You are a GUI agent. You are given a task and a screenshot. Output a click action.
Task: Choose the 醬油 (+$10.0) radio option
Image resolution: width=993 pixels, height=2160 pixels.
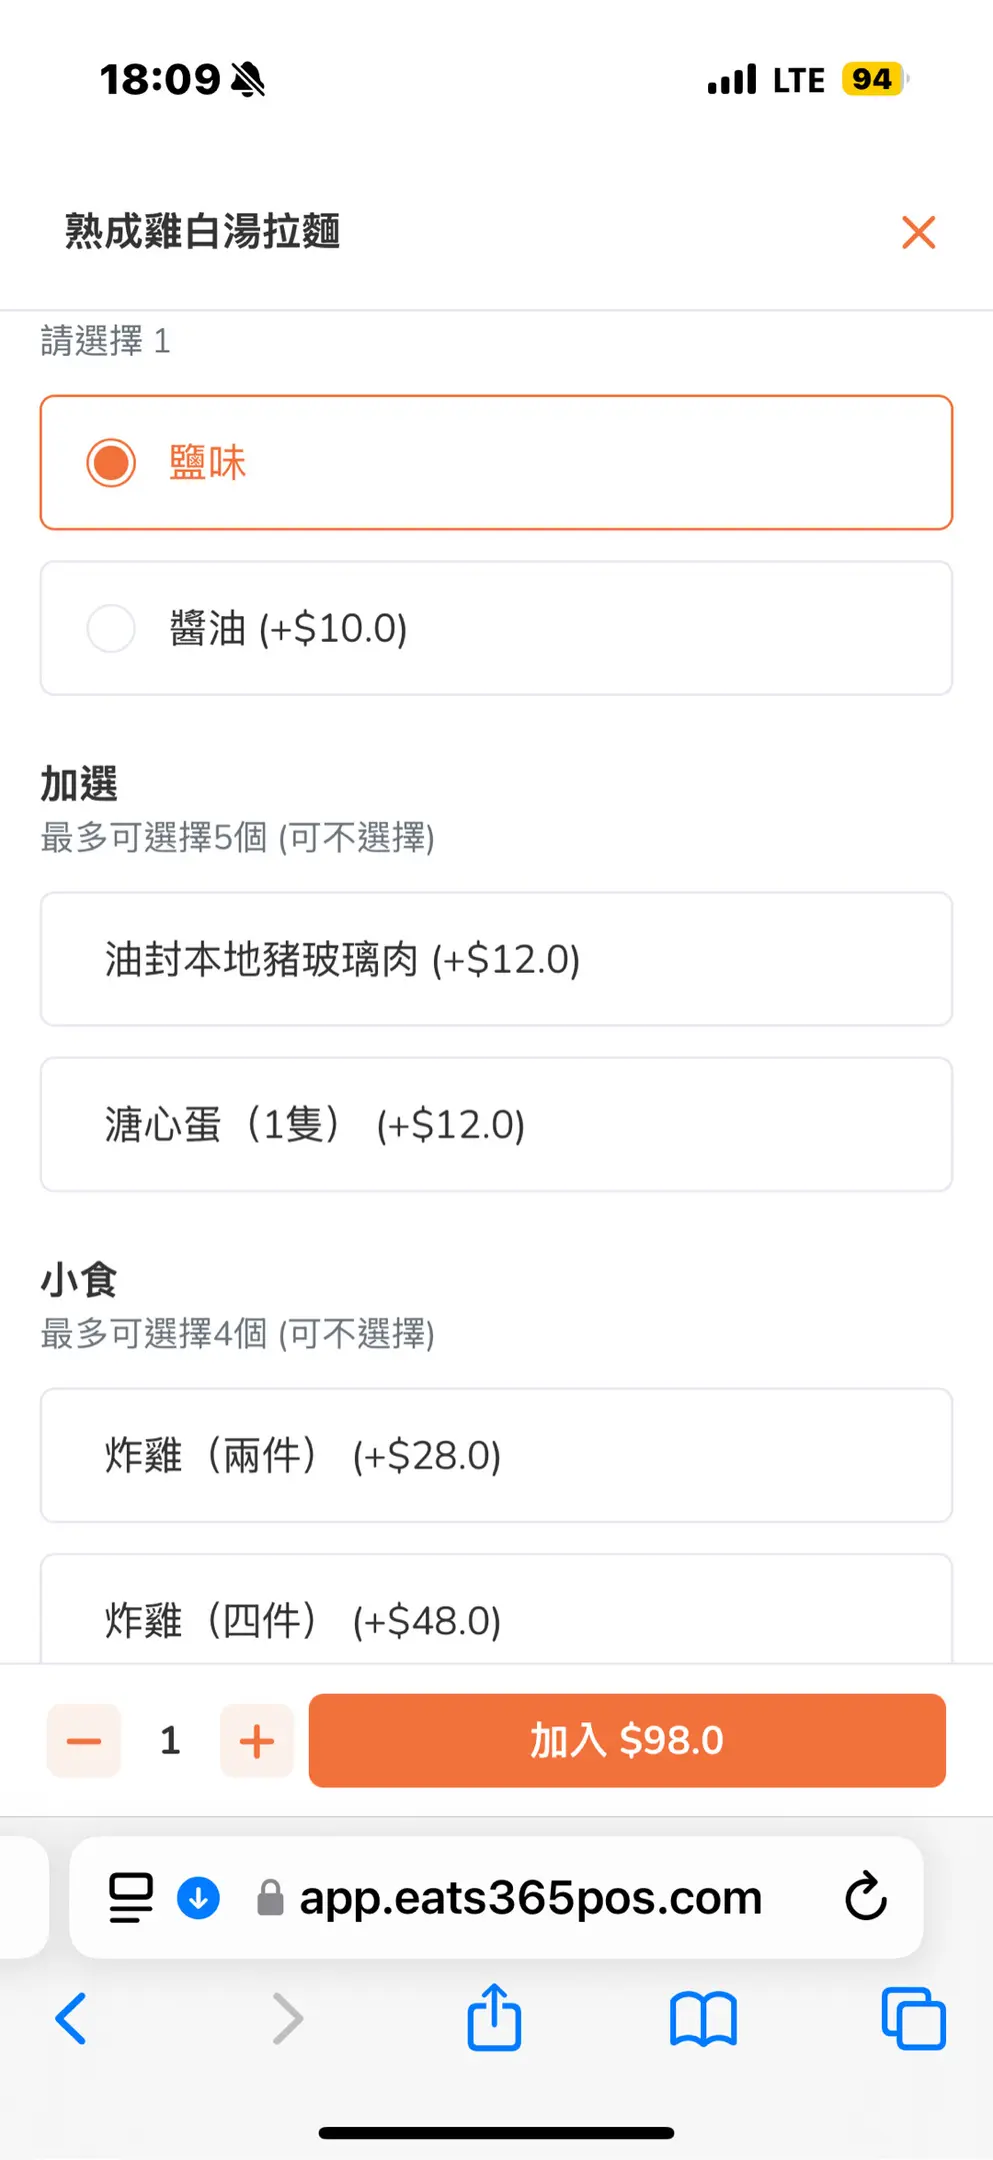(x=111, y=628)
